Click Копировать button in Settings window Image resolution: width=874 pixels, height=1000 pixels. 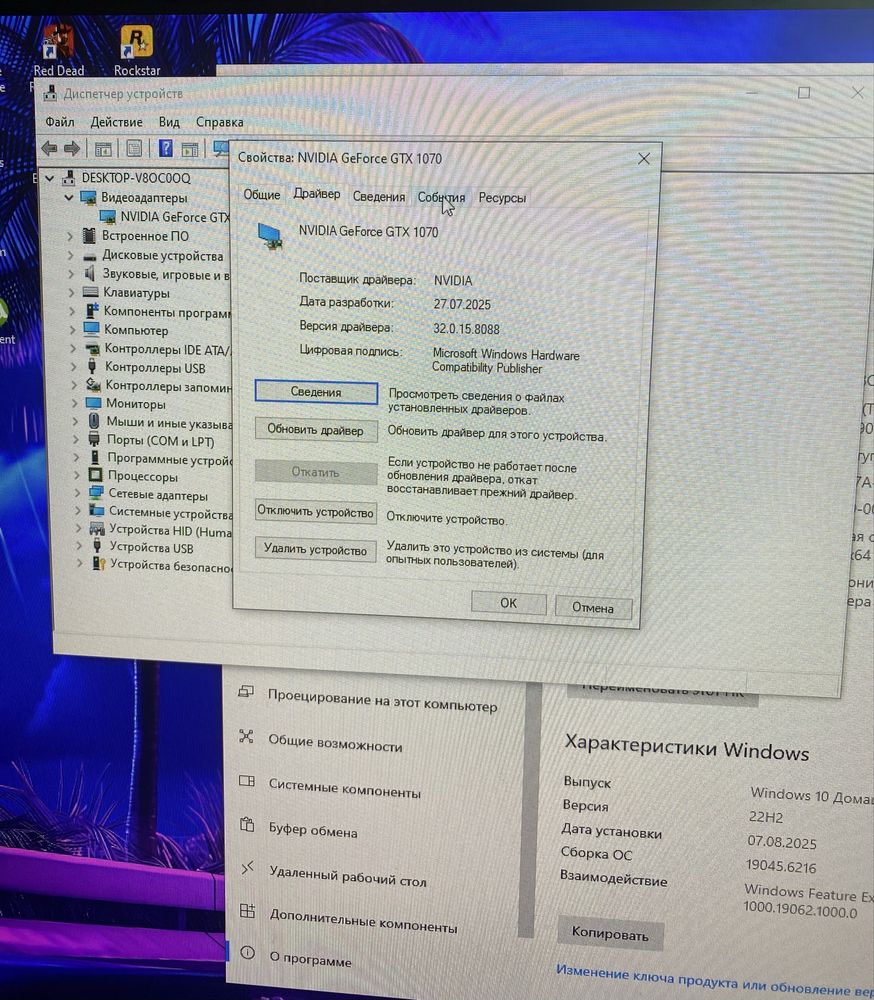[610, 934]
